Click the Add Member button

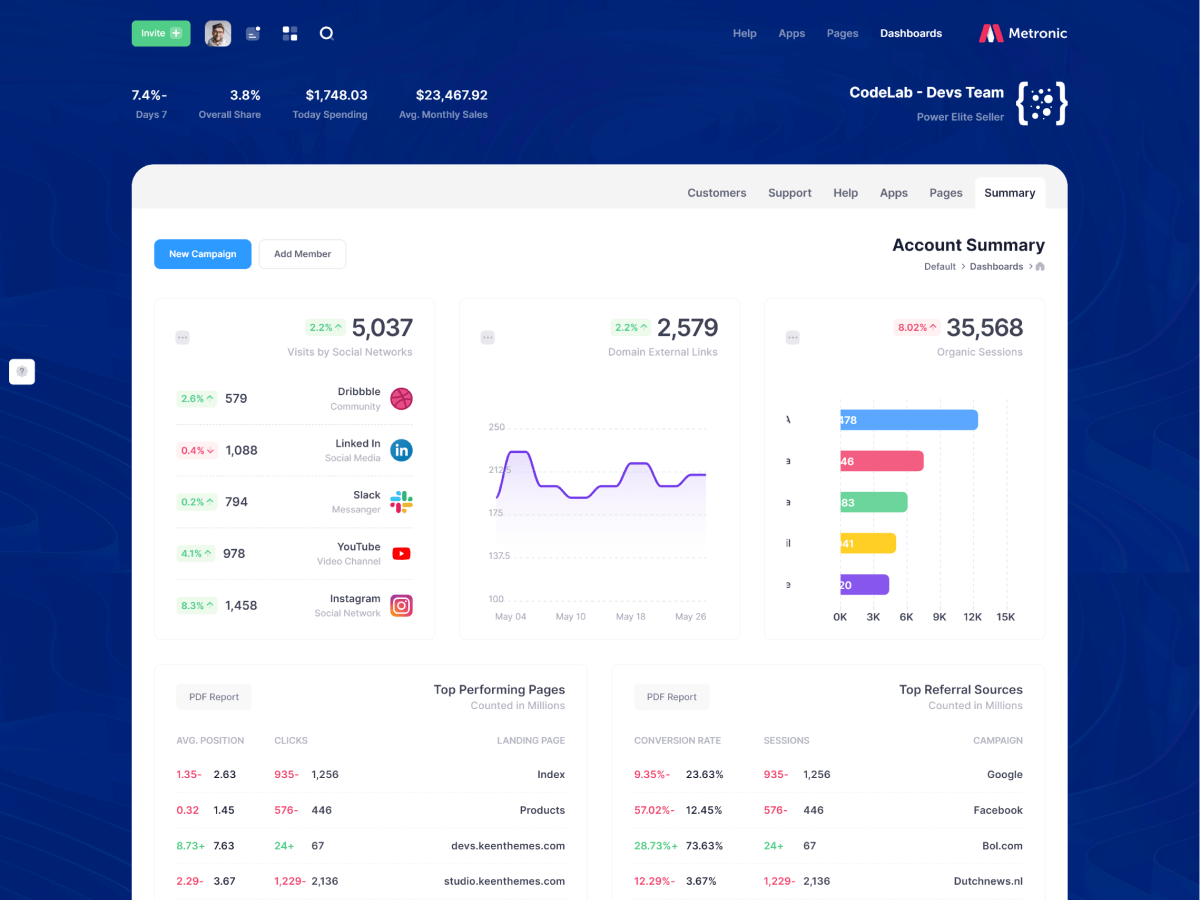pyautogui.click(x=302, y=254)
